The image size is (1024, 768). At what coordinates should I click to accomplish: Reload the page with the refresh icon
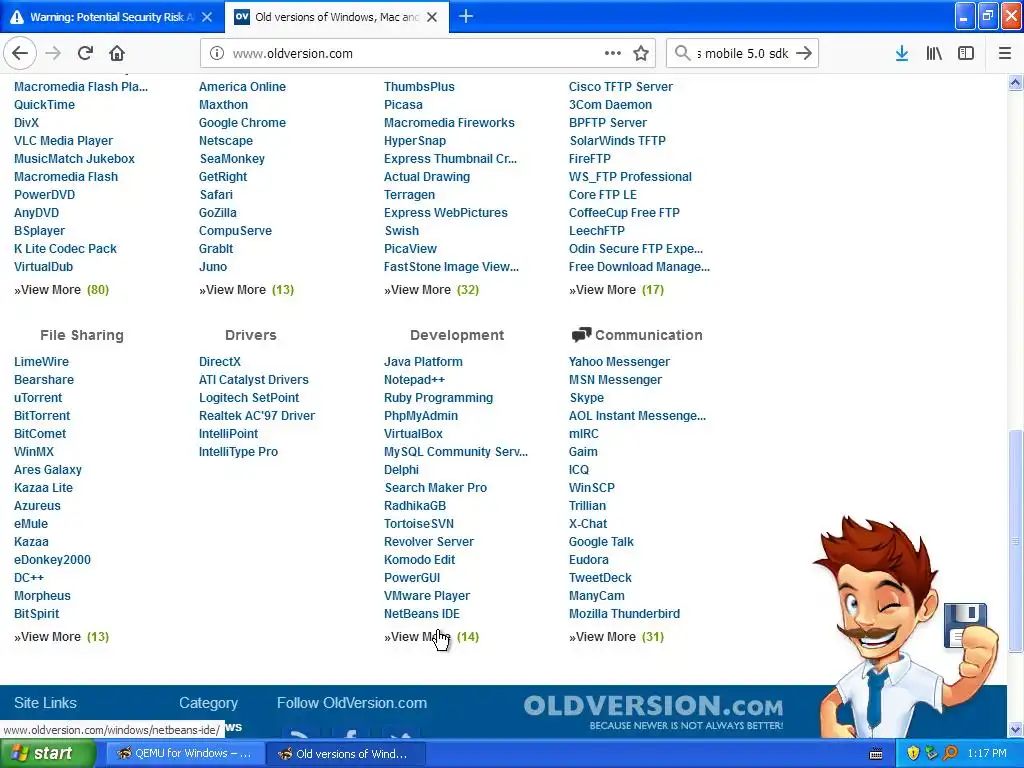85,54
